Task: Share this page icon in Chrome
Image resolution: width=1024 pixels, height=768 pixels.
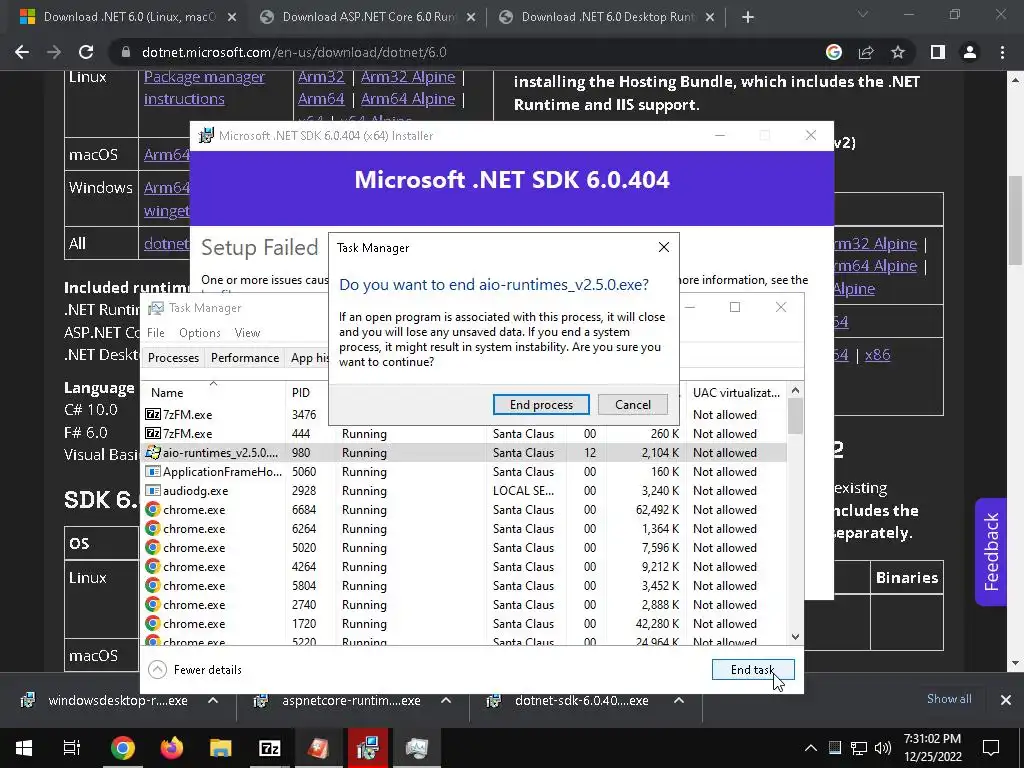Action: (866, 52)
